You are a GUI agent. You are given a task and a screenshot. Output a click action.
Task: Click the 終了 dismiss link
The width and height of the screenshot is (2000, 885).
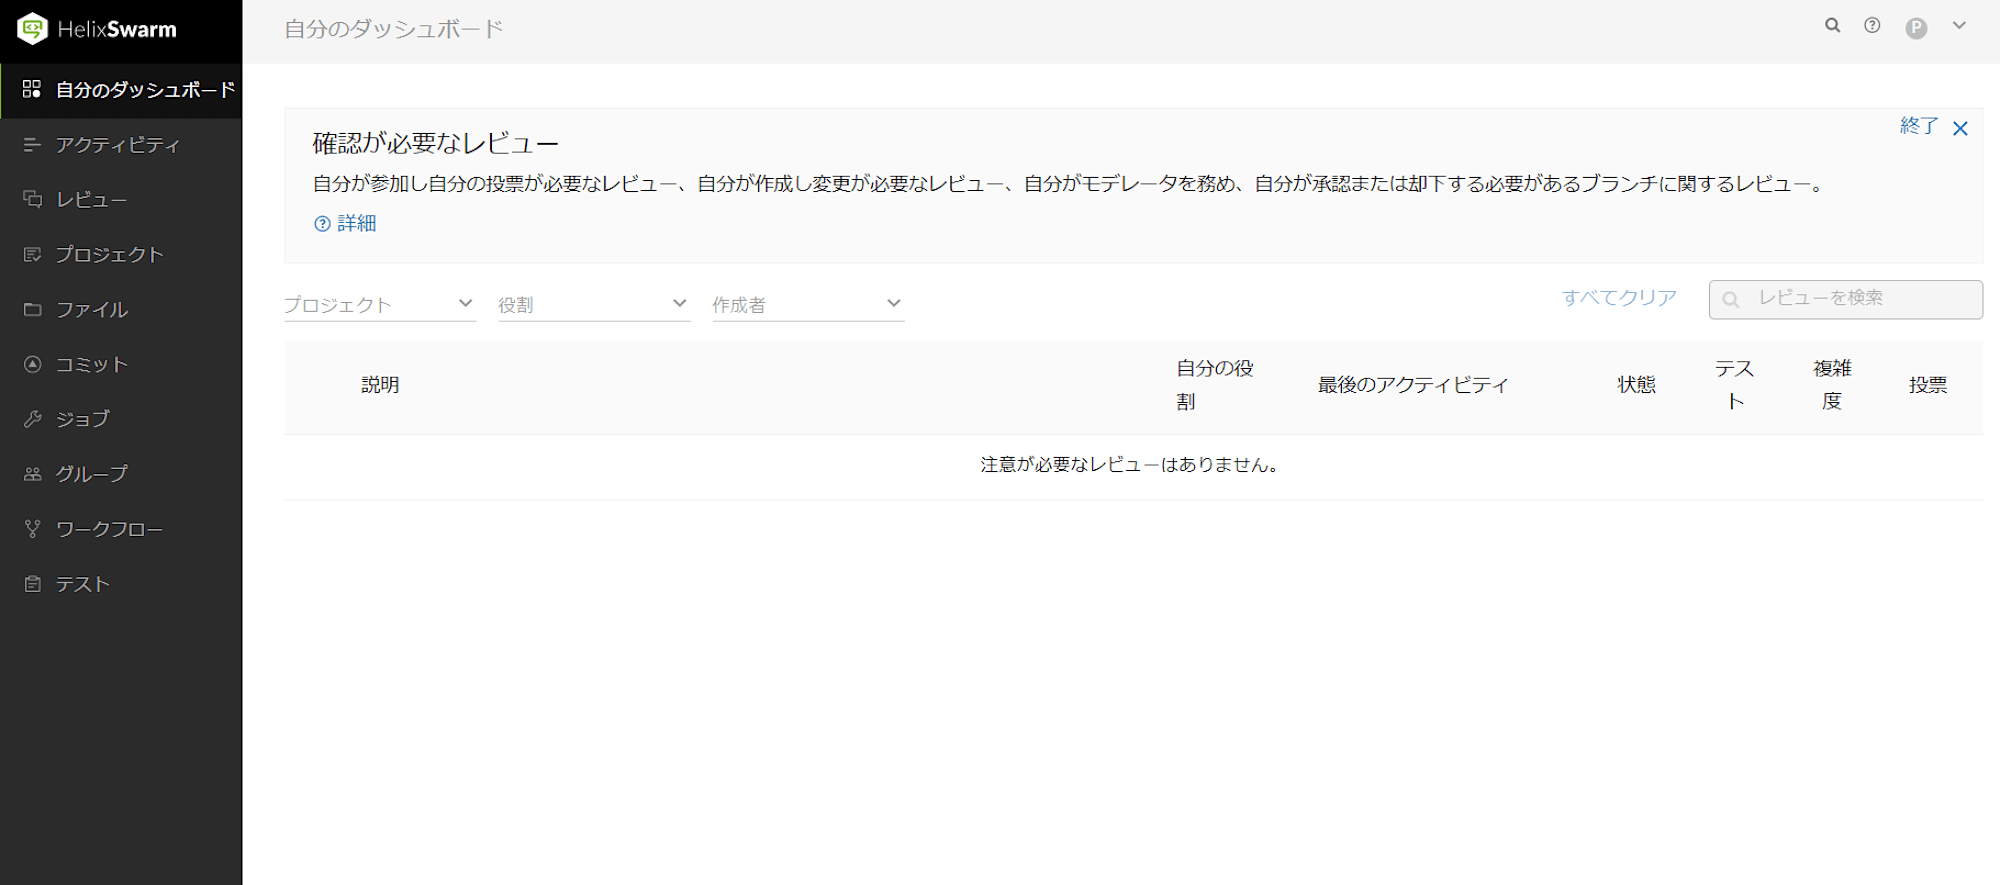(1919, 126)
